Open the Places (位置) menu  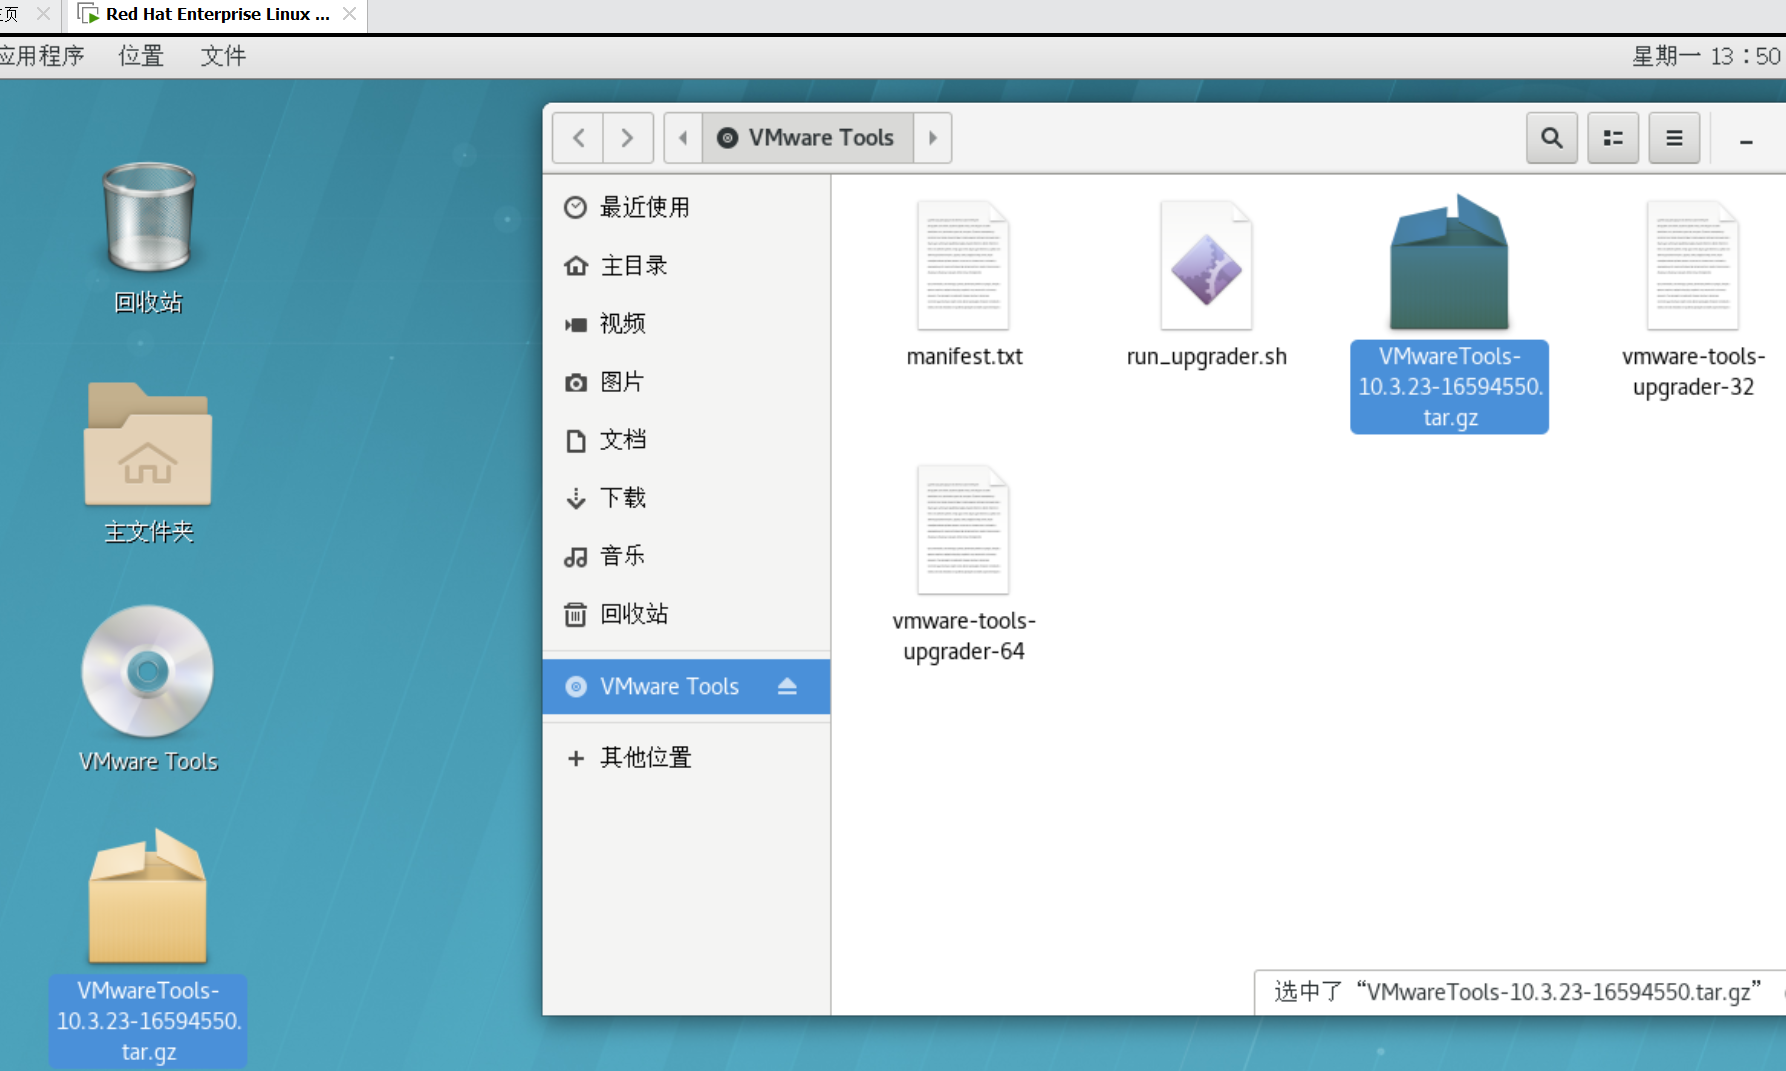click(141, 56)
